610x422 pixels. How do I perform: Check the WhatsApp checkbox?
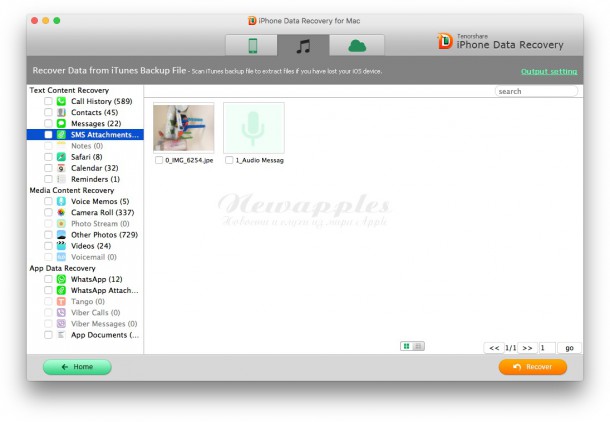(48, 279)
